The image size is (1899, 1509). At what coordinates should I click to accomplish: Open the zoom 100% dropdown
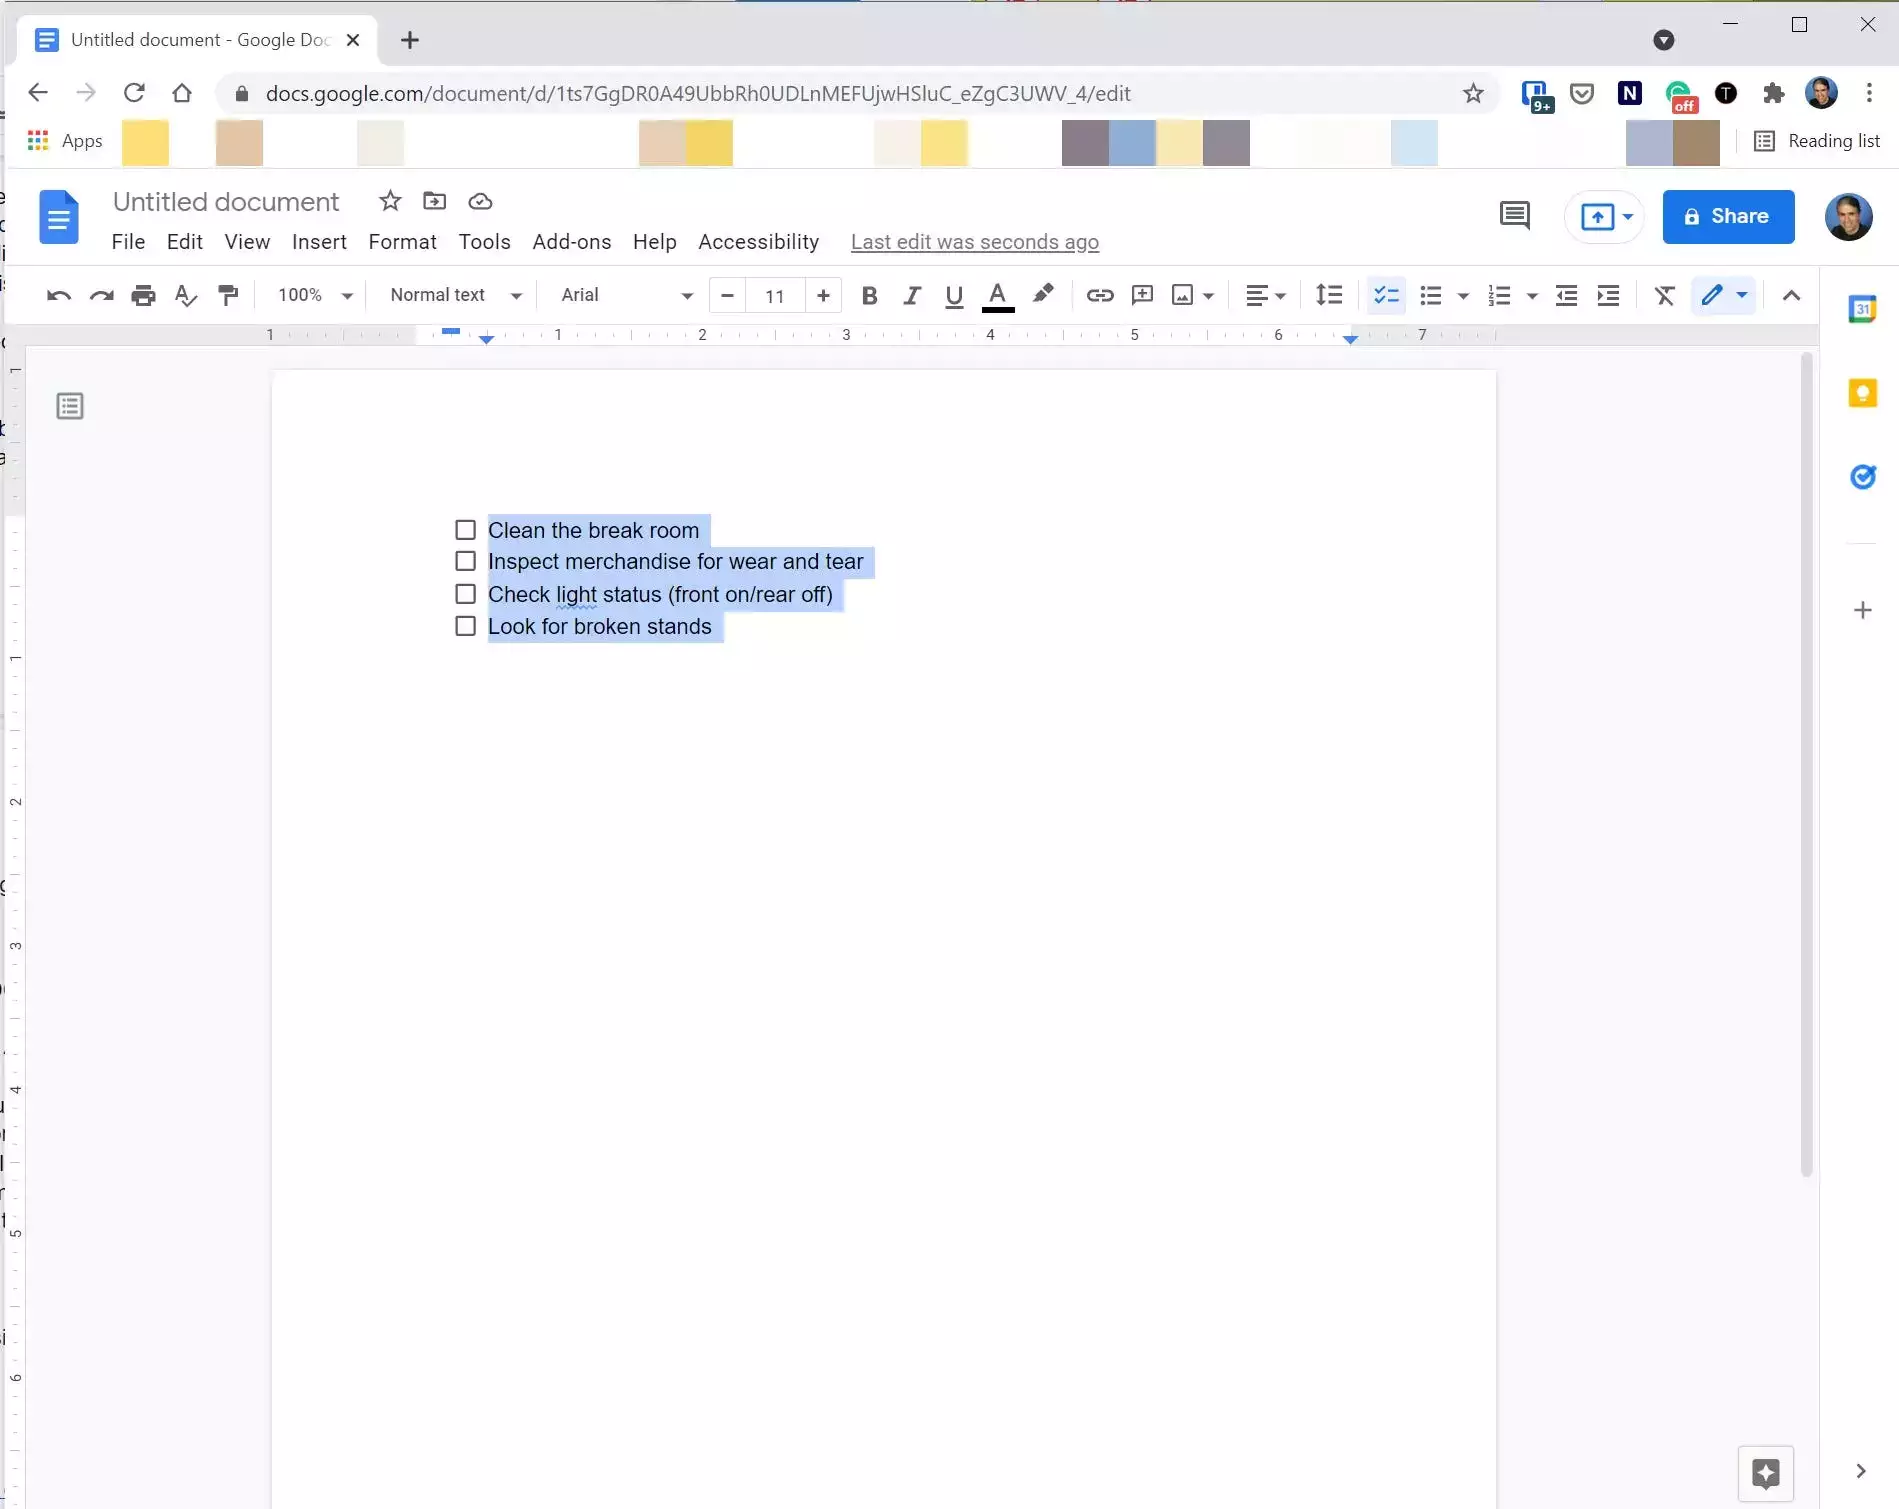[315, 295]
